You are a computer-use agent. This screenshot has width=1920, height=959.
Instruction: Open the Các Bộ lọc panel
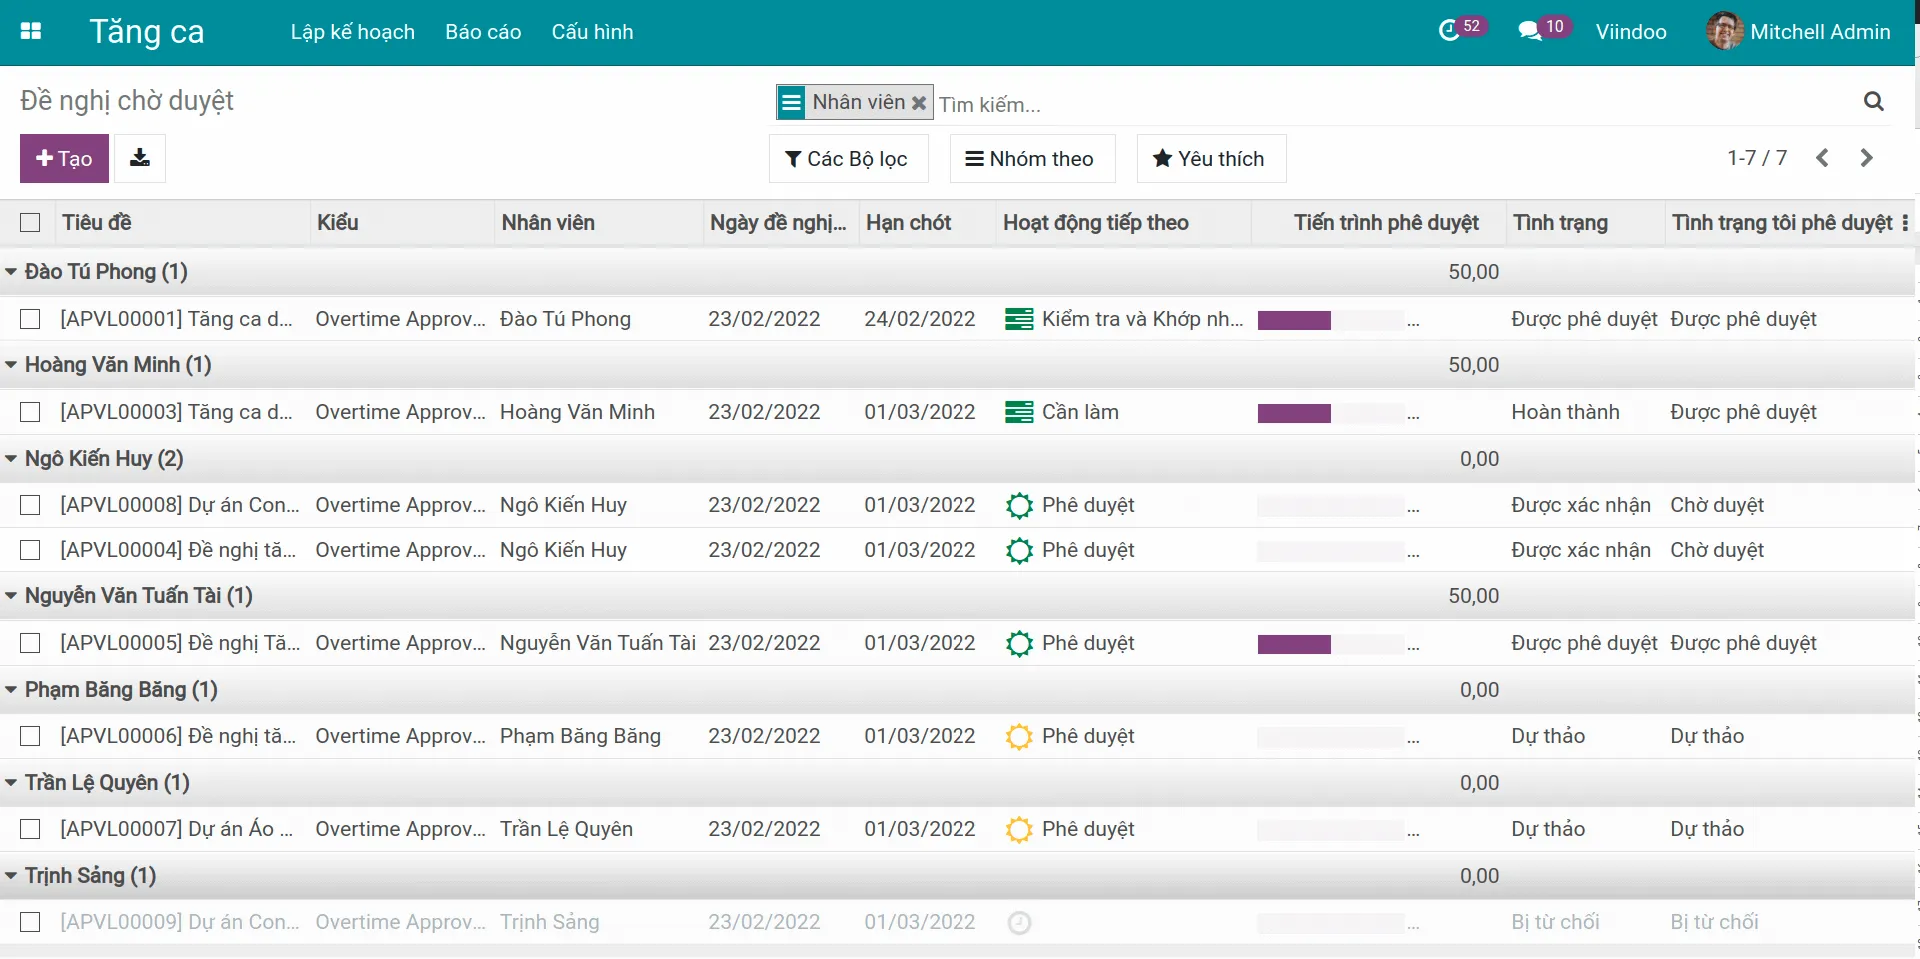[847, 158]
